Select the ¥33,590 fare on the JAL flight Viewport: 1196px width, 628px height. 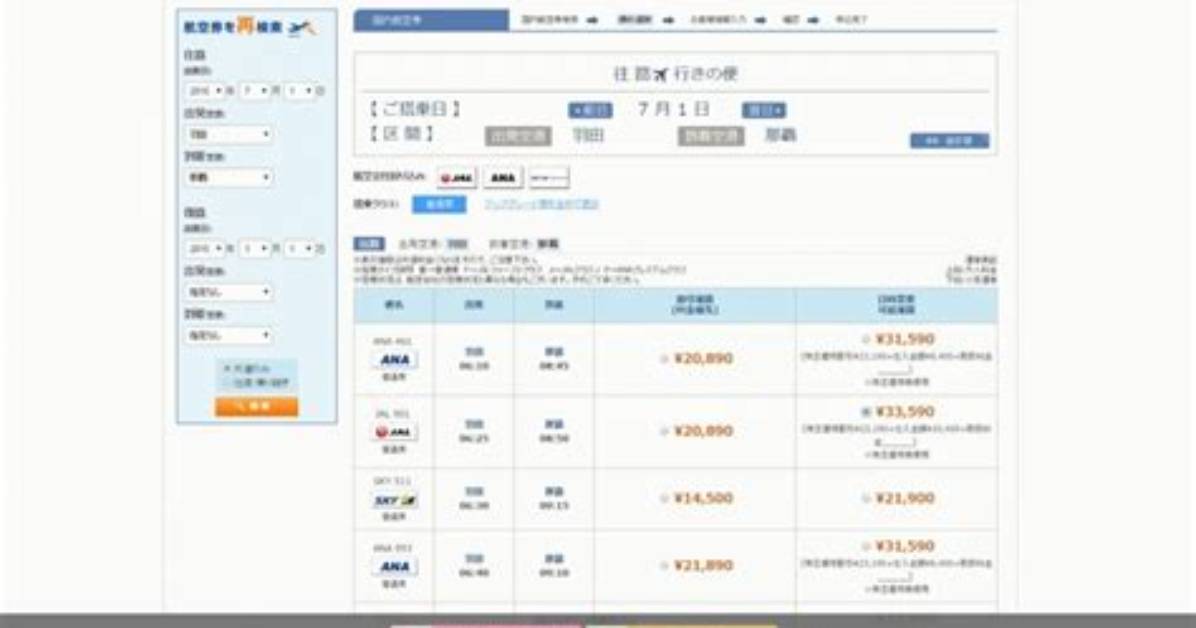[866, 412]
